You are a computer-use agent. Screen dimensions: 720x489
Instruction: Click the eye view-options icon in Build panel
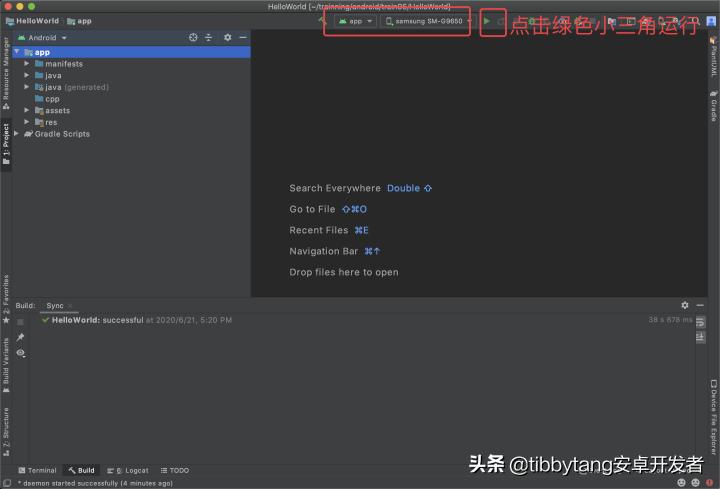point(21,353)
